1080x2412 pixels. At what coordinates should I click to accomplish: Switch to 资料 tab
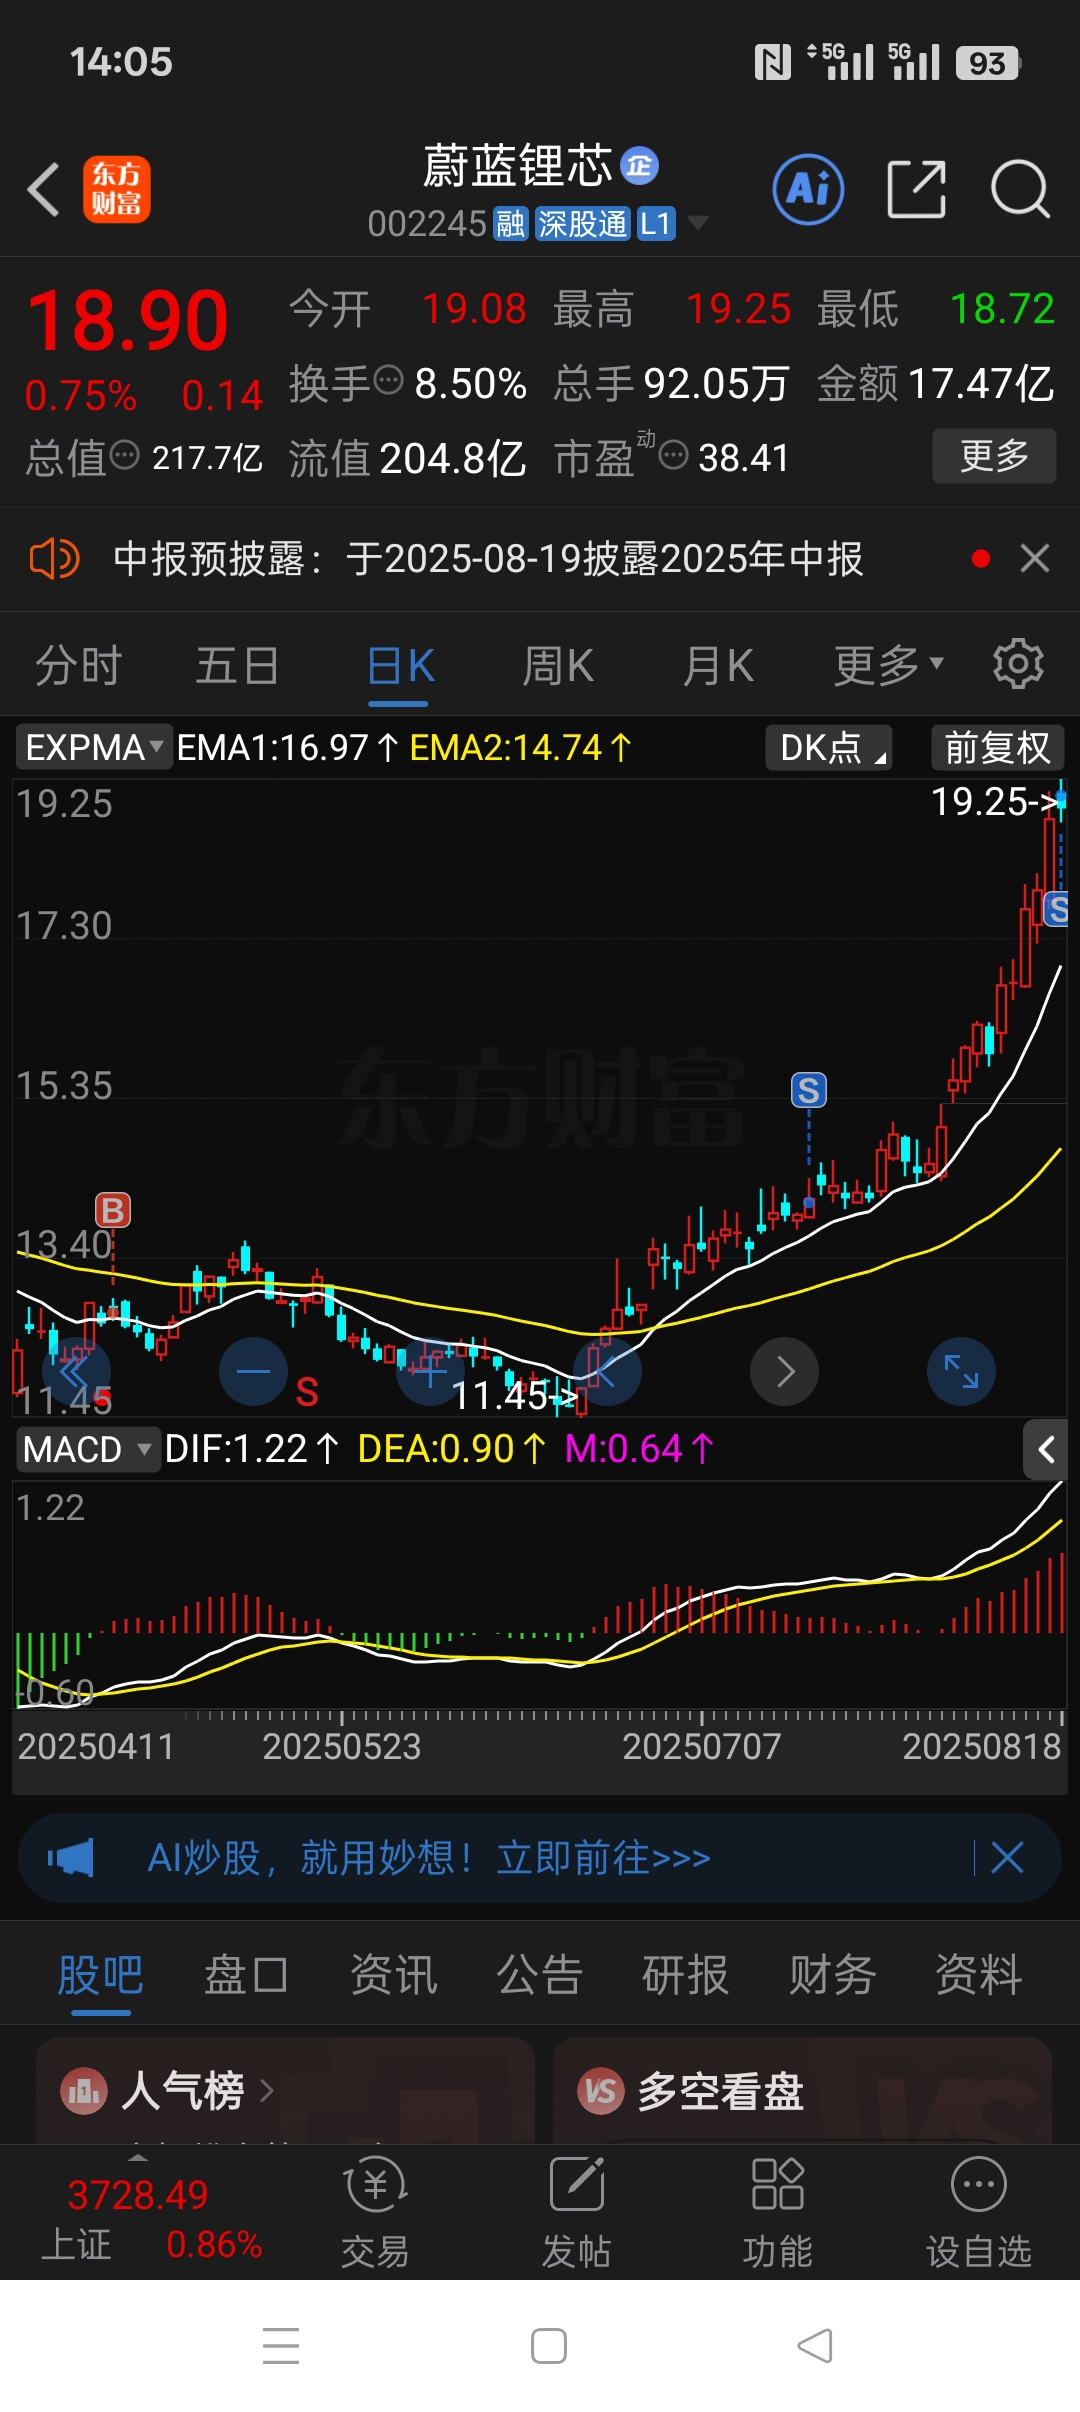(978, 1976)
